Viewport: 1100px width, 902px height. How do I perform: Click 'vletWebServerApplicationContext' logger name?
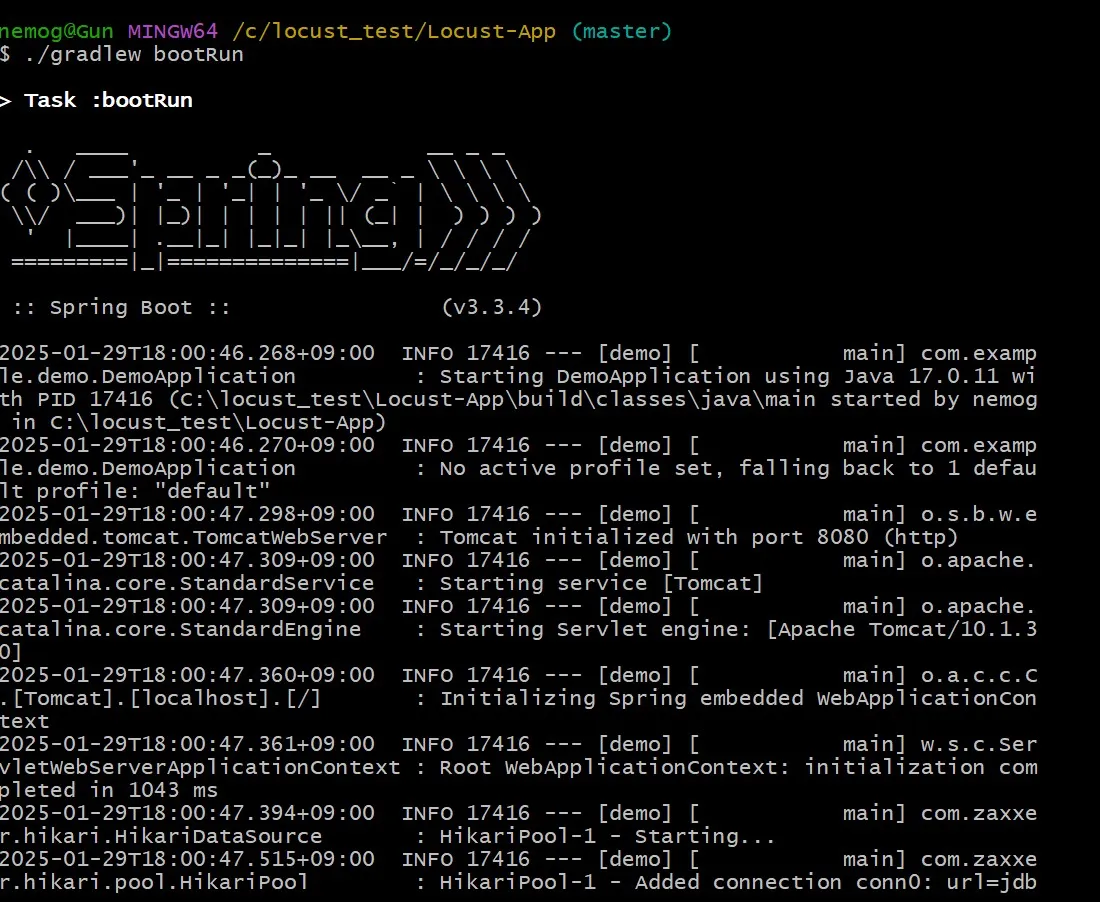point(200,767)
